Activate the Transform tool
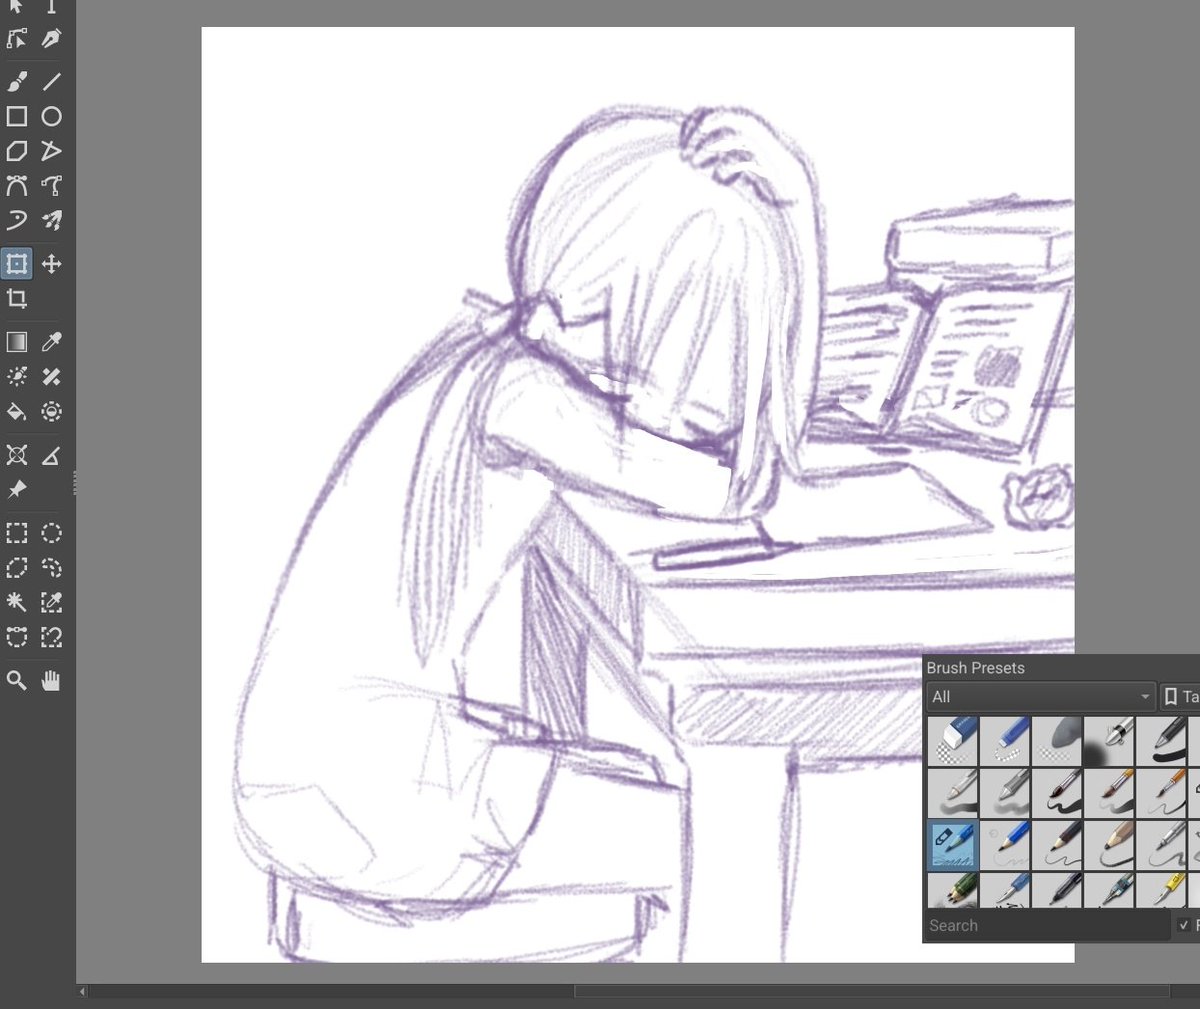This screenshot has width=1200, height=1009. point(17,264)
